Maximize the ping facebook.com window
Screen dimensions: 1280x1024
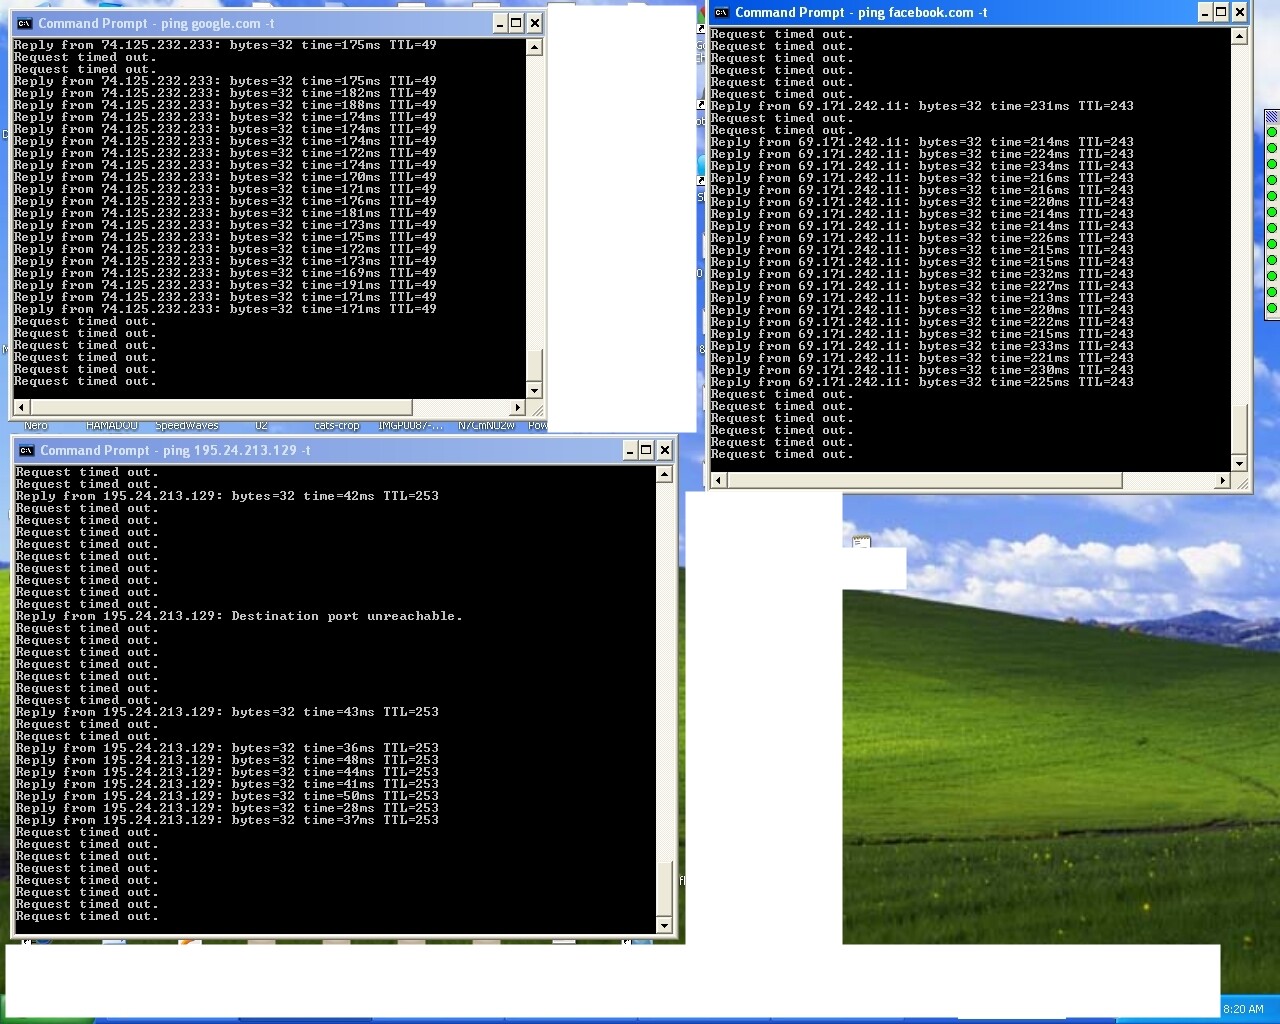tap(1220, 13)
